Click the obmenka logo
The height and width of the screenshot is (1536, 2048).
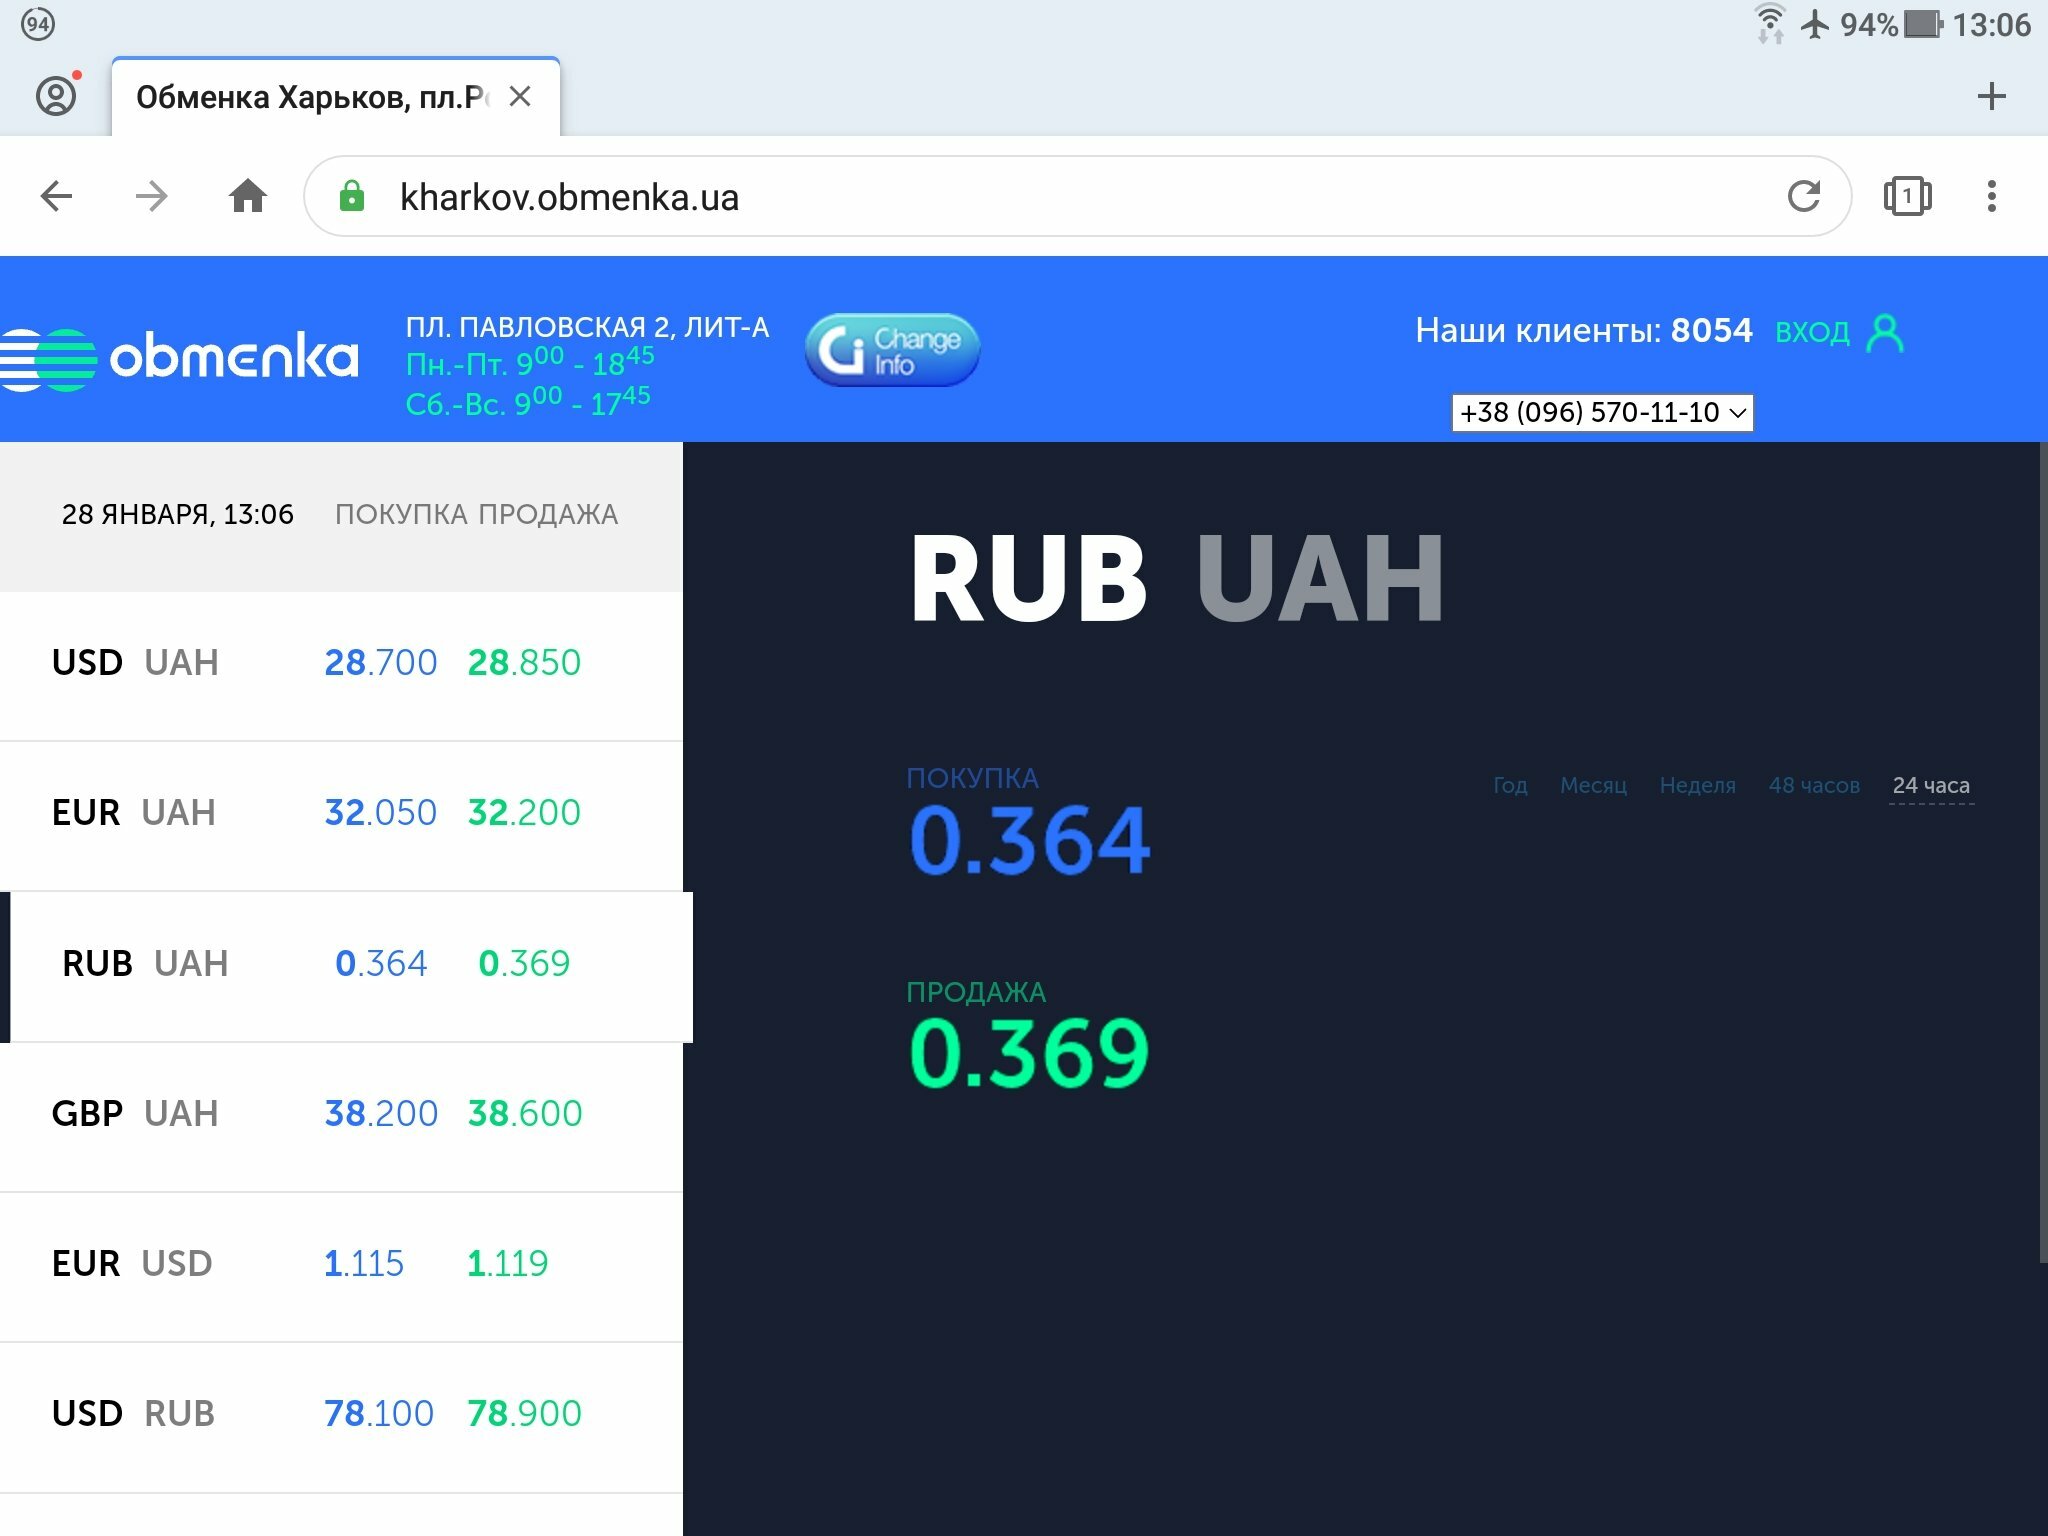tap(180, 358)
